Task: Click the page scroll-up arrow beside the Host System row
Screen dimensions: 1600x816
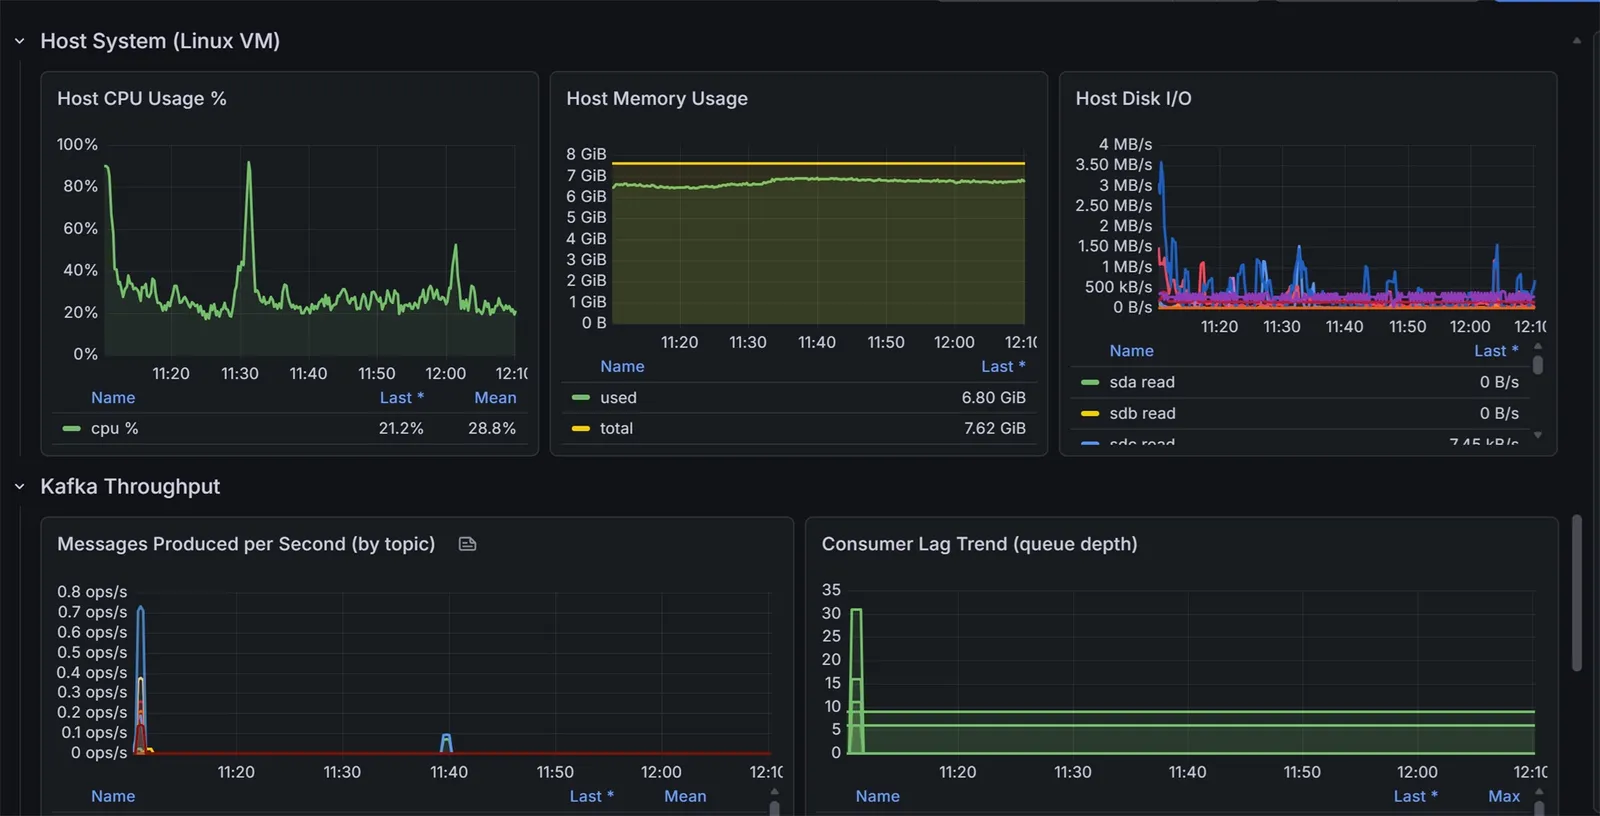Action: tap(1577, 41)
